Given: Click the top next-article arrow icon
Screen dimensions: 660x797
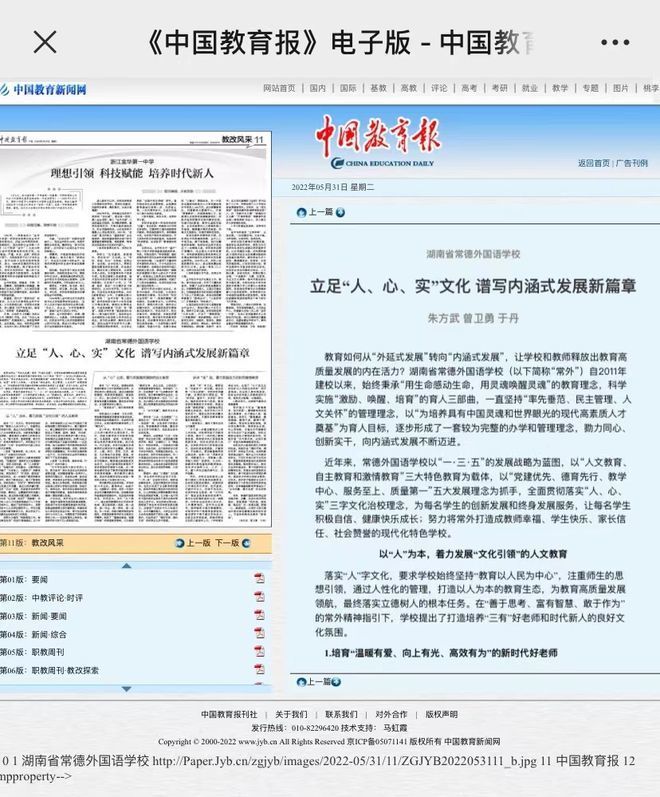Looking at the screenshot, I should (340, 212).
